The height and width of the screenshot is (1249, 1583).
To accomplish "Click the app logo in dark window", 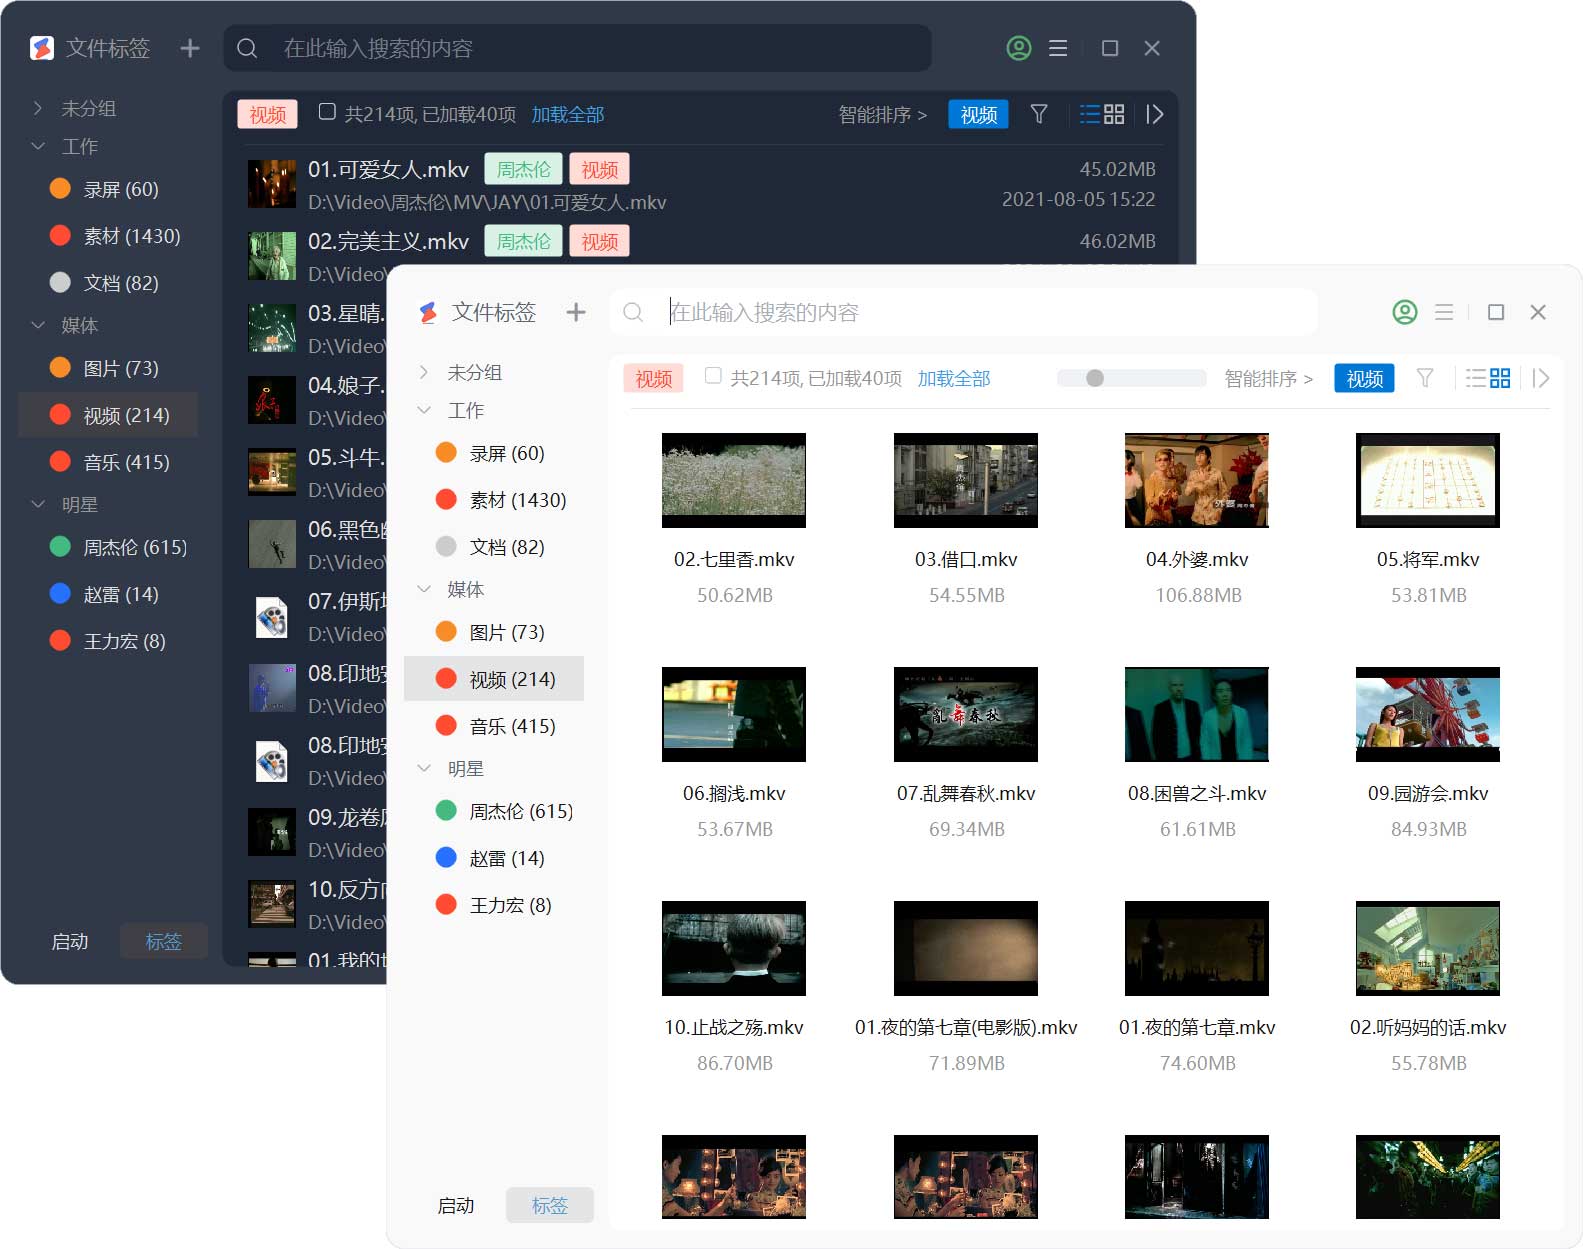I will [42, 48].
